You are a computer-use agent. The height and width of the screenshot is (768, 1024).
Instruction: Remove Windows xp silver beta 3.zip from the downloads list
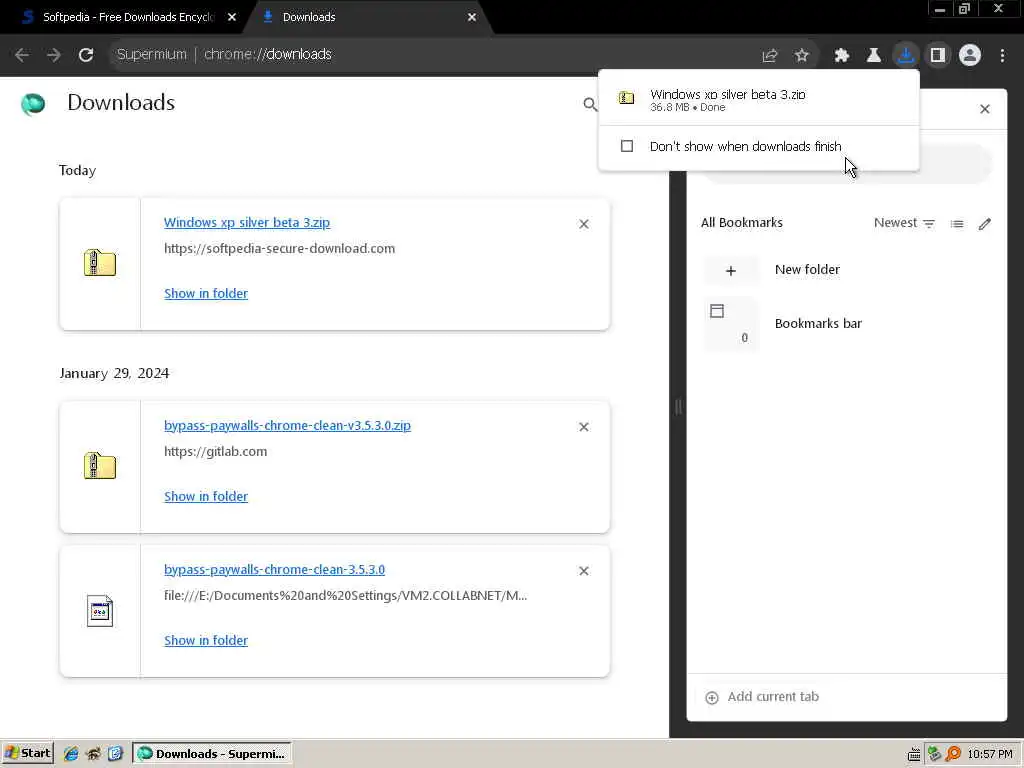584,224
